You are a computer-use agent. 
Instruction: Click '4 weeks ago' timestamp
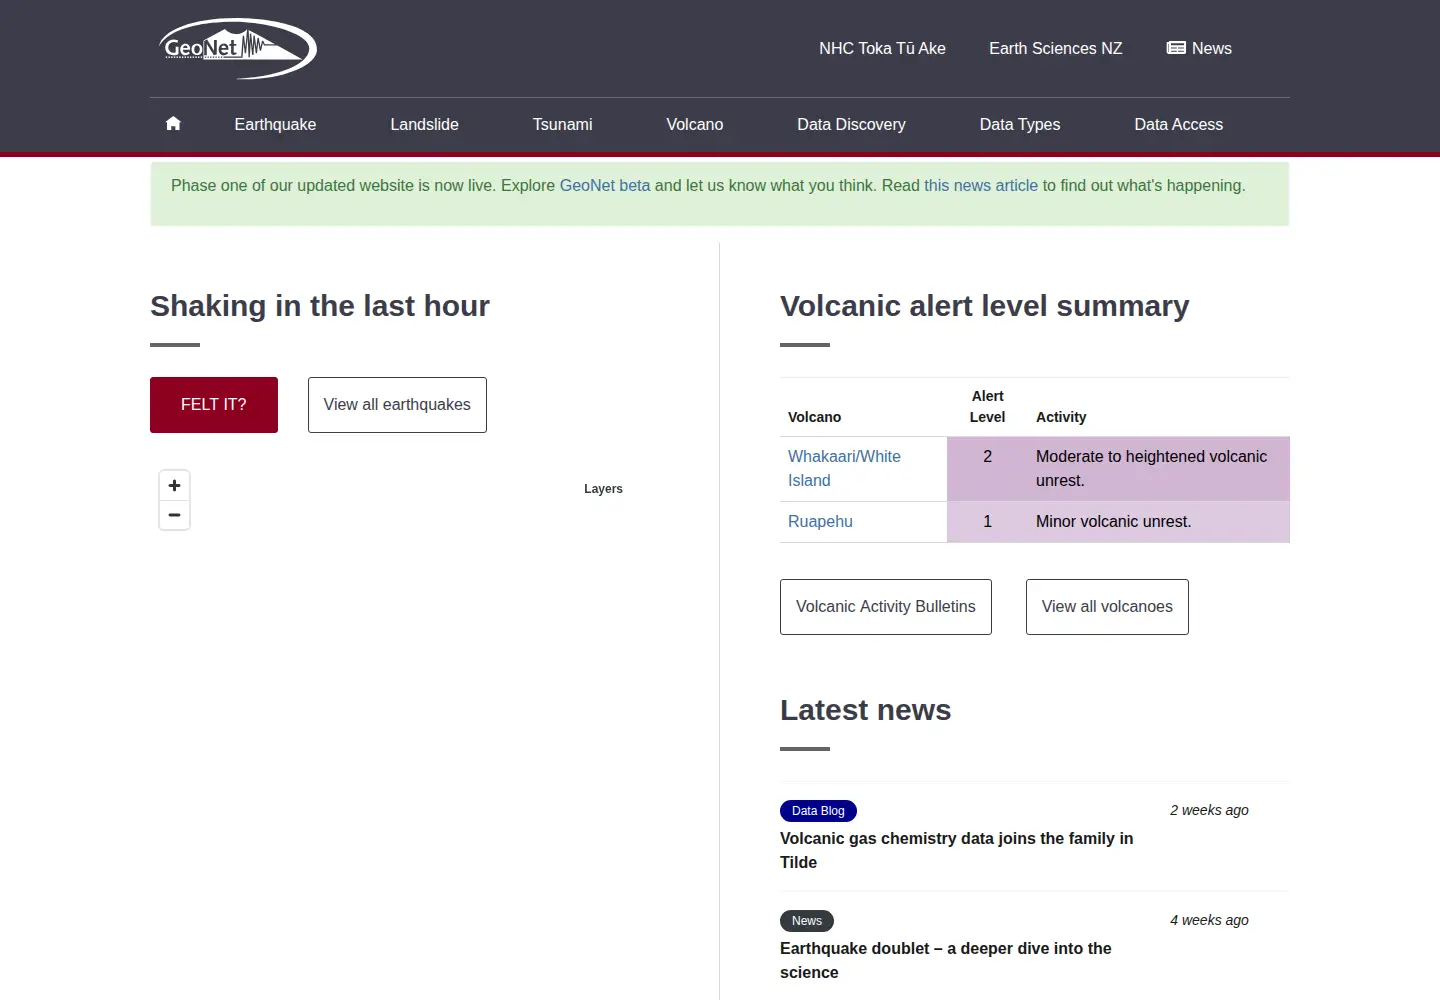point(1209,920)
